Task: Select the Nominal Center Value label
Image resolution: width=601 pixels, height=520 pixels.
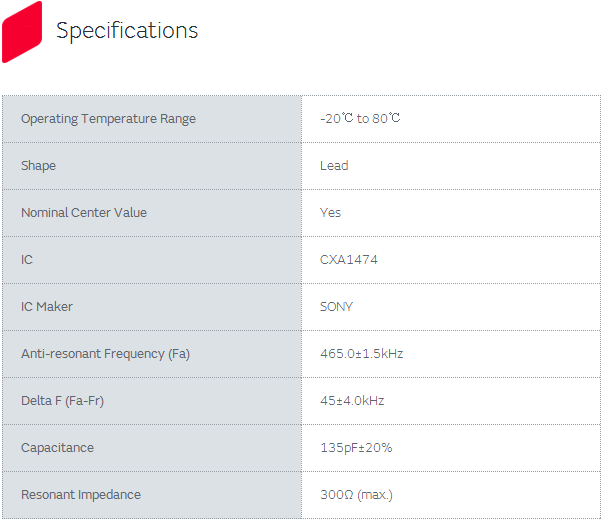Action: tap(84, 213)
